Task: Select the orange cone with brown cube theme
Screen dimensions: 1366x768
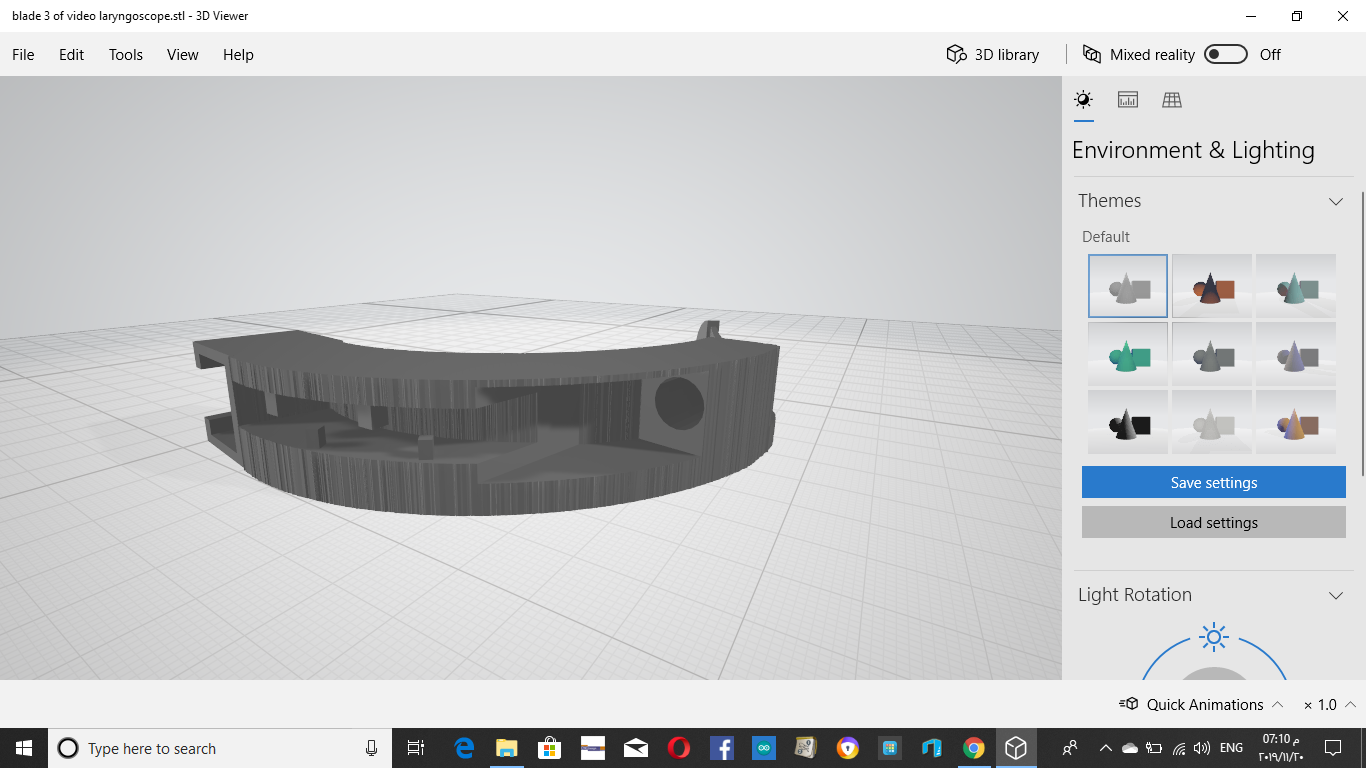Action: tap(1296, 422)
